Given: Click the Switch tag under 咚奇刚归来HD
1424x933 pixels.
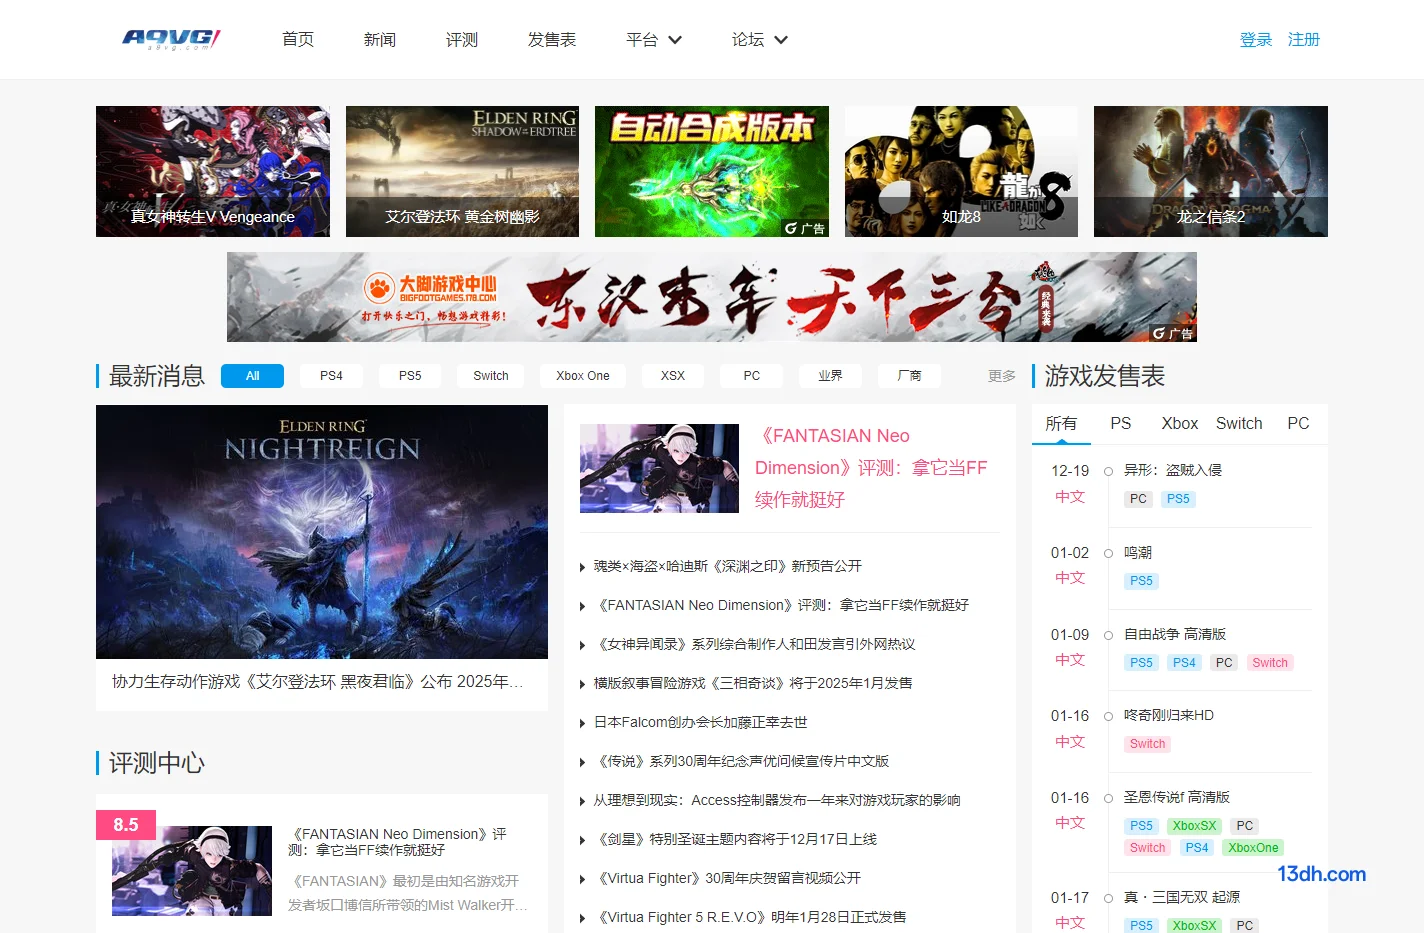Looking at the screenshot, I should [x=1147, y=744].
